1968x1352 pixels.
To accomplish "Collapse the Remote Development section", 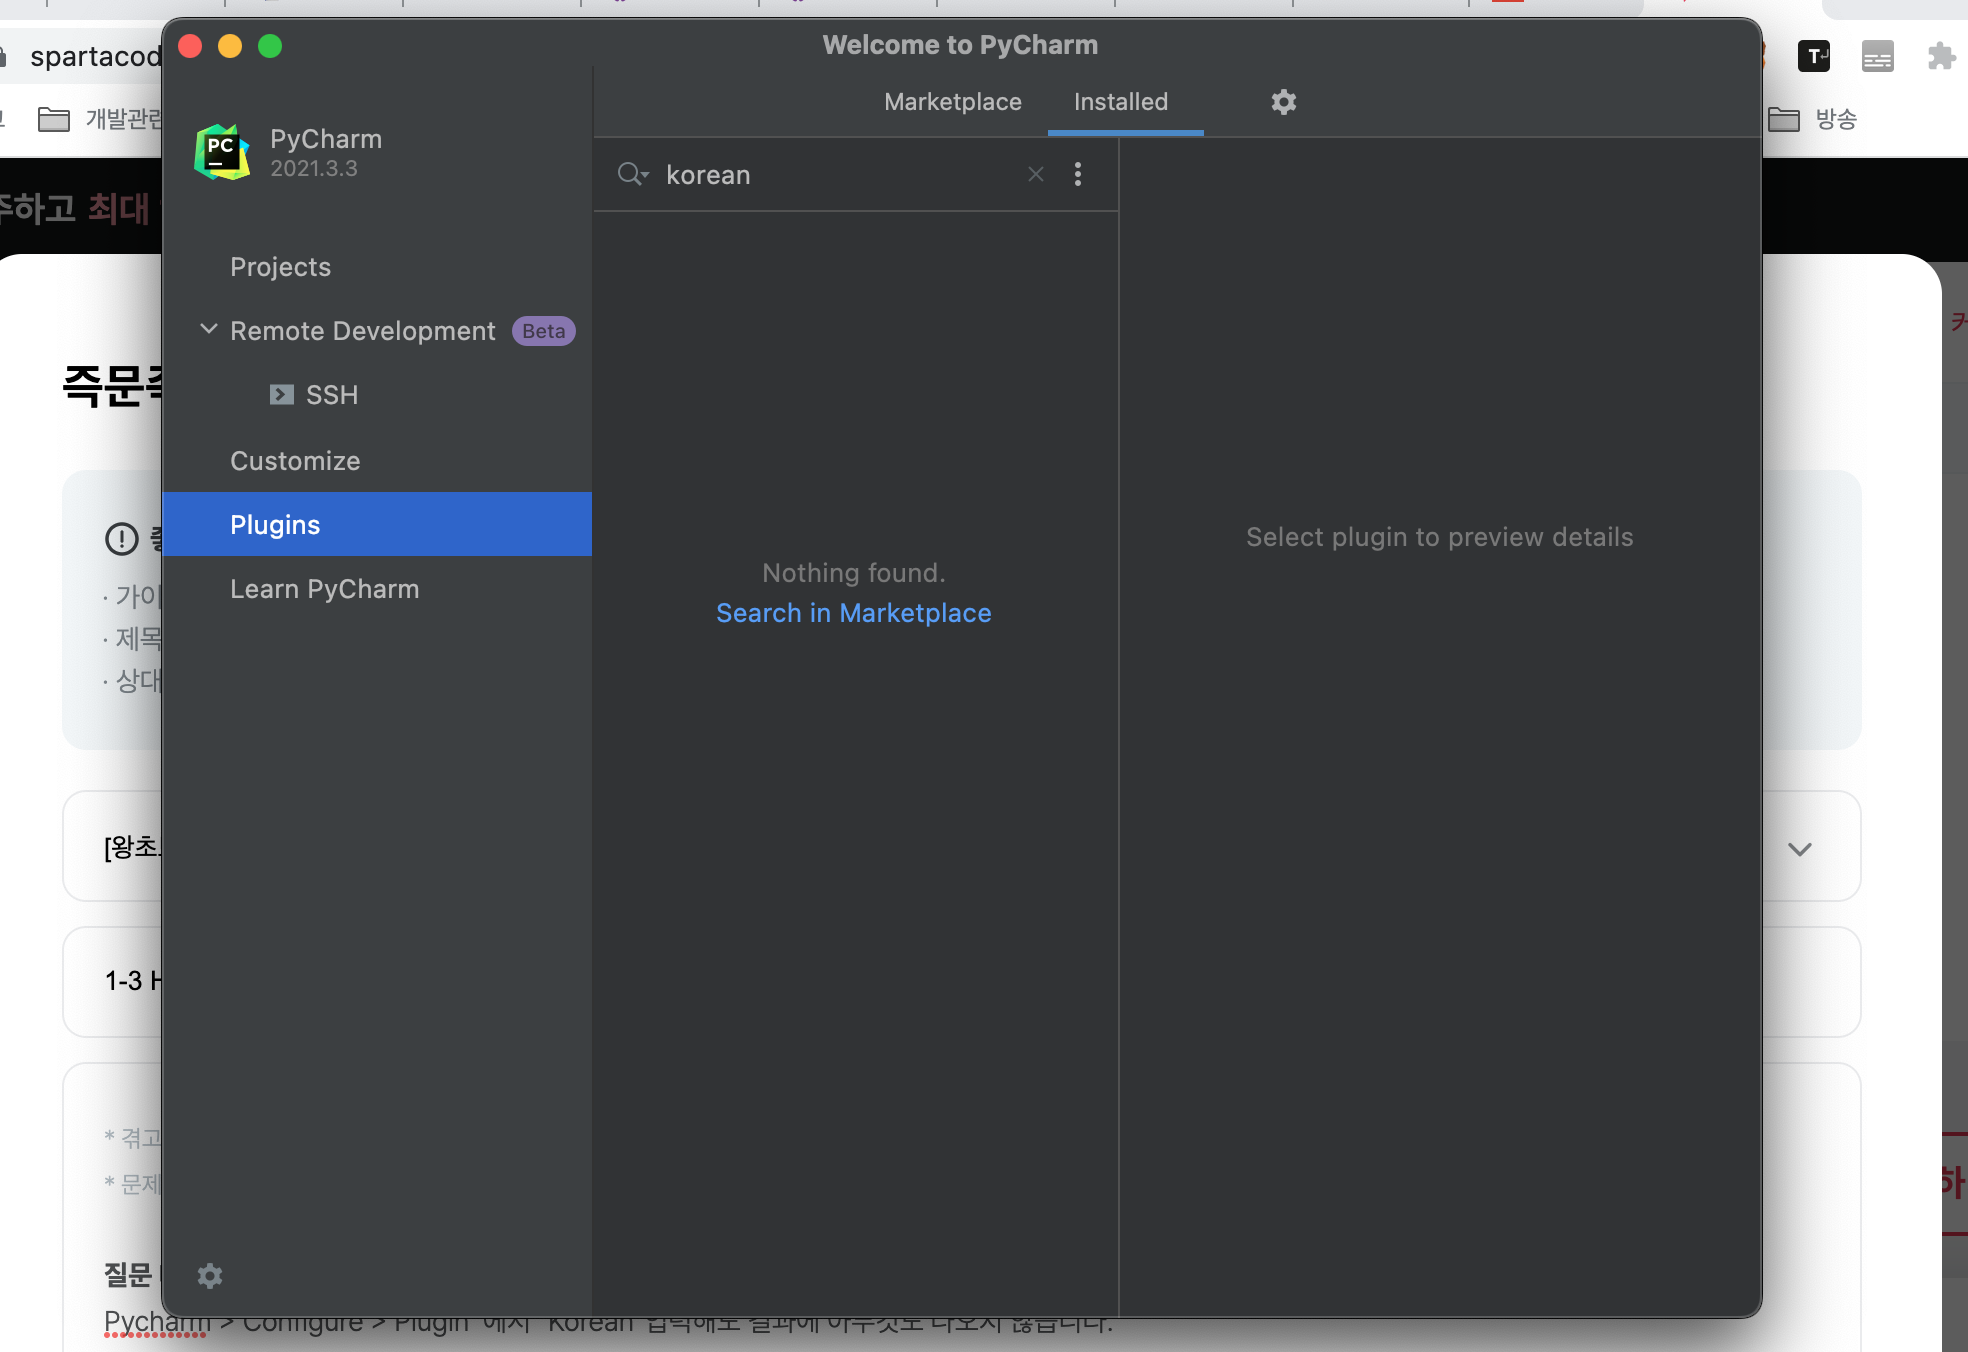I will tap(209, 329).
